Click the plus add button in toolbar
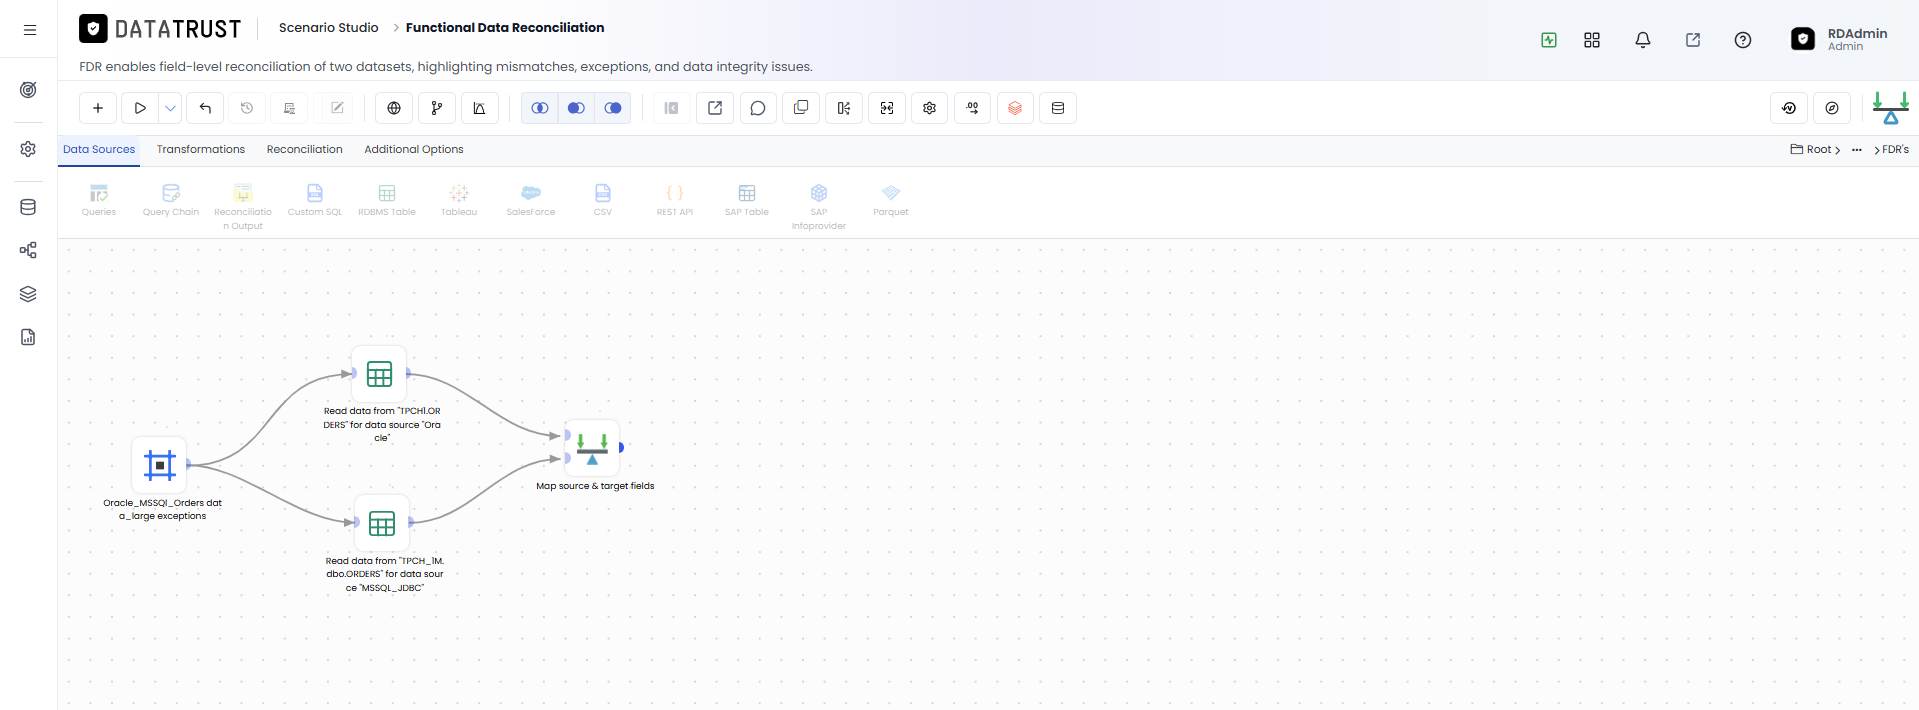Viewport: 1919px width, 710px height. tap(98, 108)
